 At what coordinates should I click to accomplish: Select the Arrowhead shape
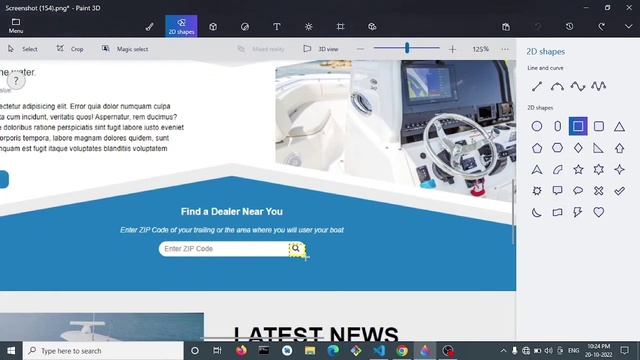[537, 169]
